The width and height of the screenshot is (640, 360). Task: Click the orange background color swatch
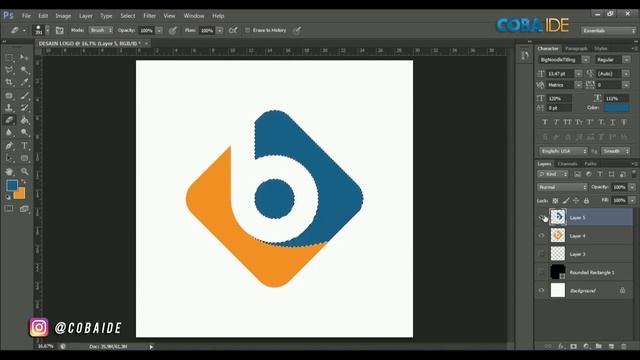[20, 194]
